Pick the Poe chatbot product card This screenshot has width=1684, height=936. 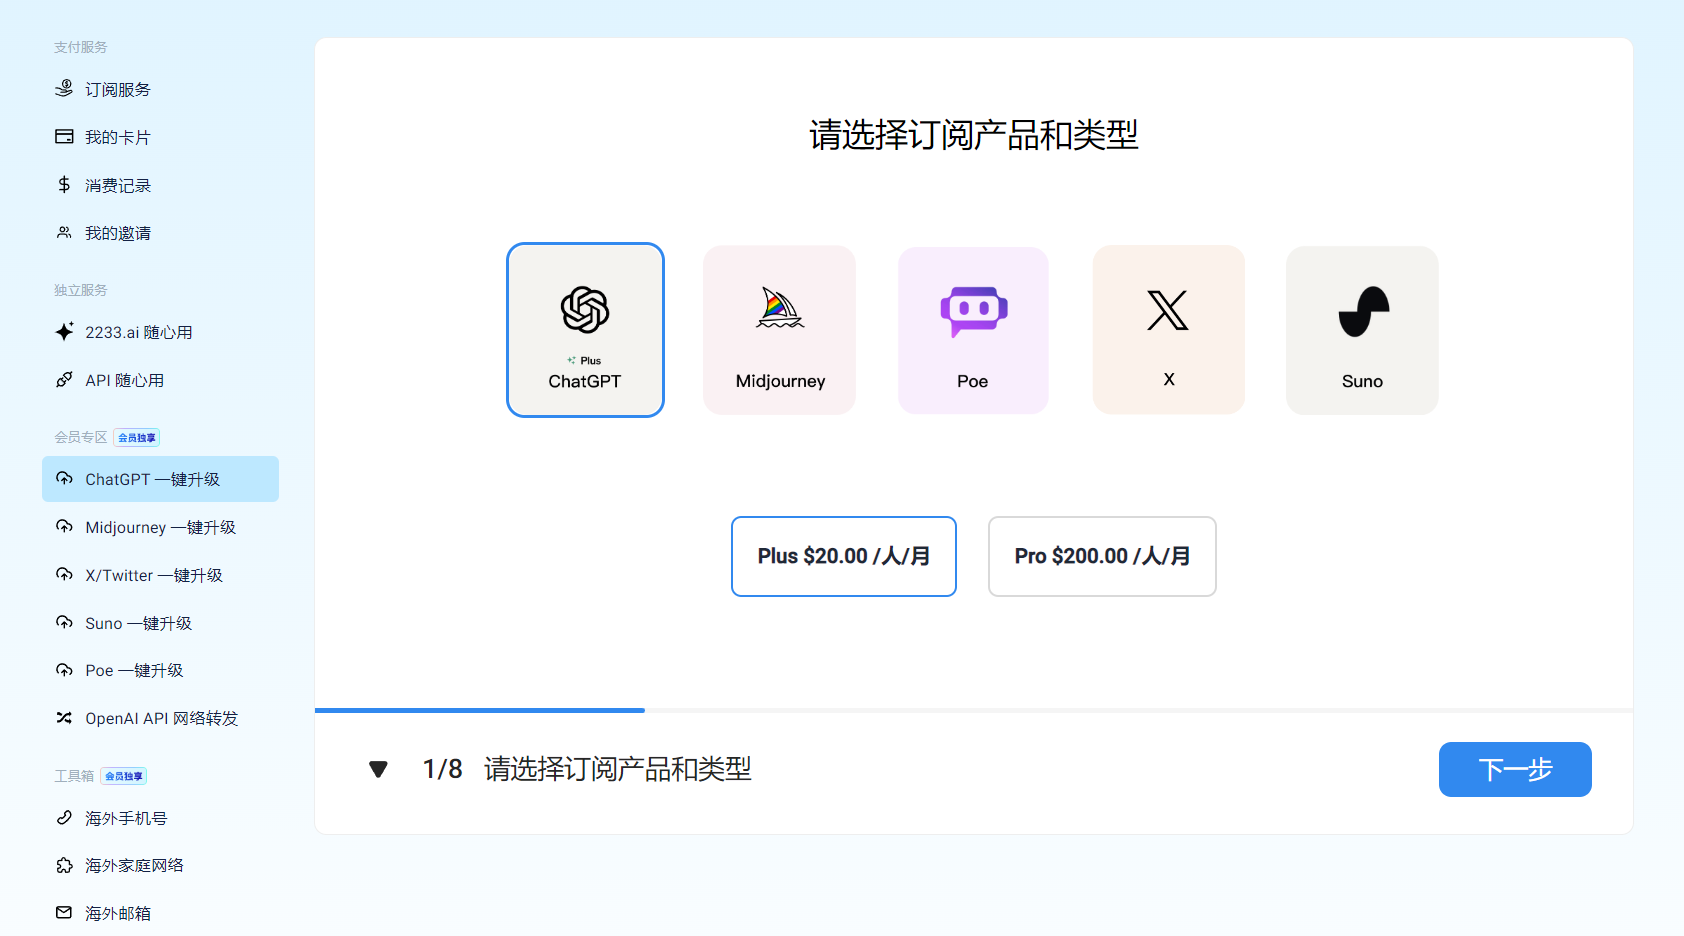(973, 330)
